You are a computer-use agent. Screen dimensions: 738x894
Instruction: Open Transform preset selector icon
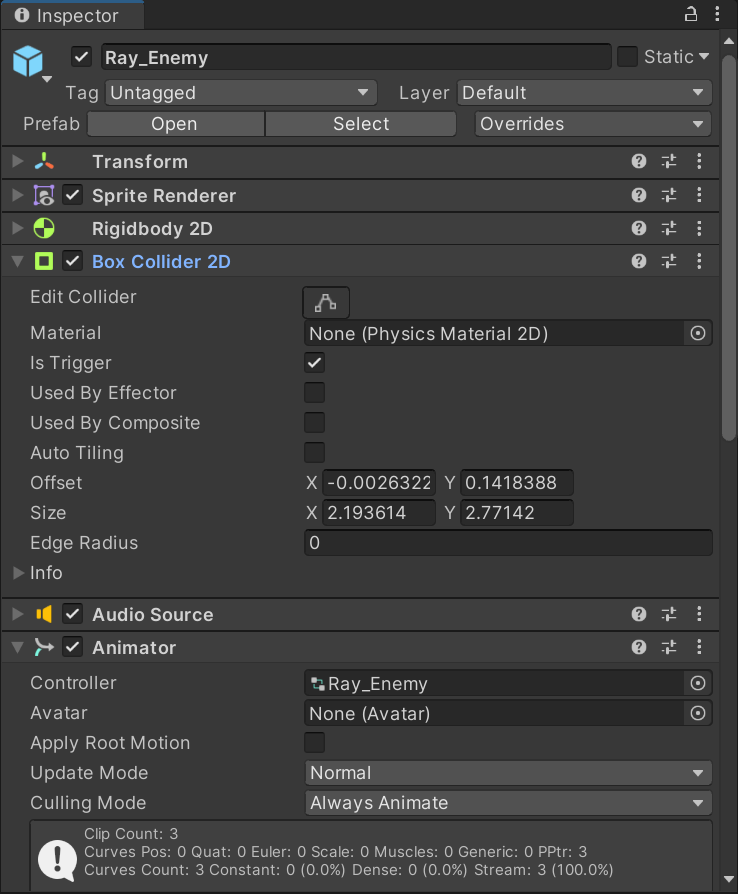point(669,161)
